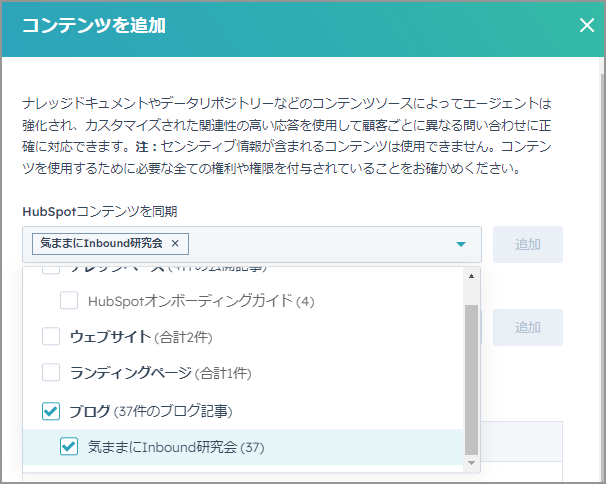Click the ブログ option label
This screenshot has height=484, width=606.
pos(151,411)
